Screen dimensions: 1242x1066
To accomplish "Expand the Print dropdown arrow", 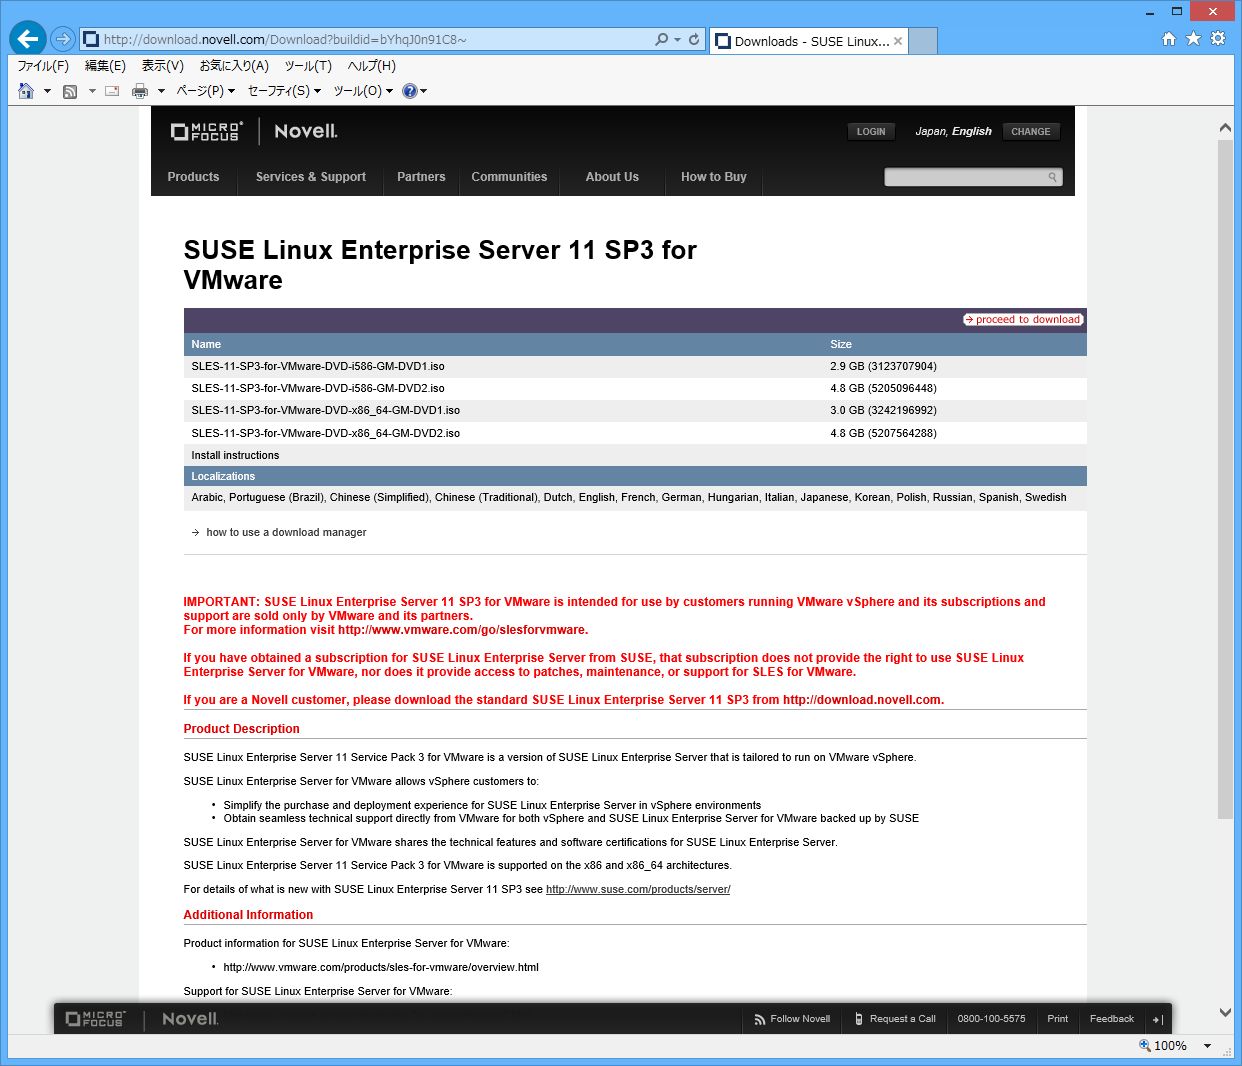I will 161,91.
